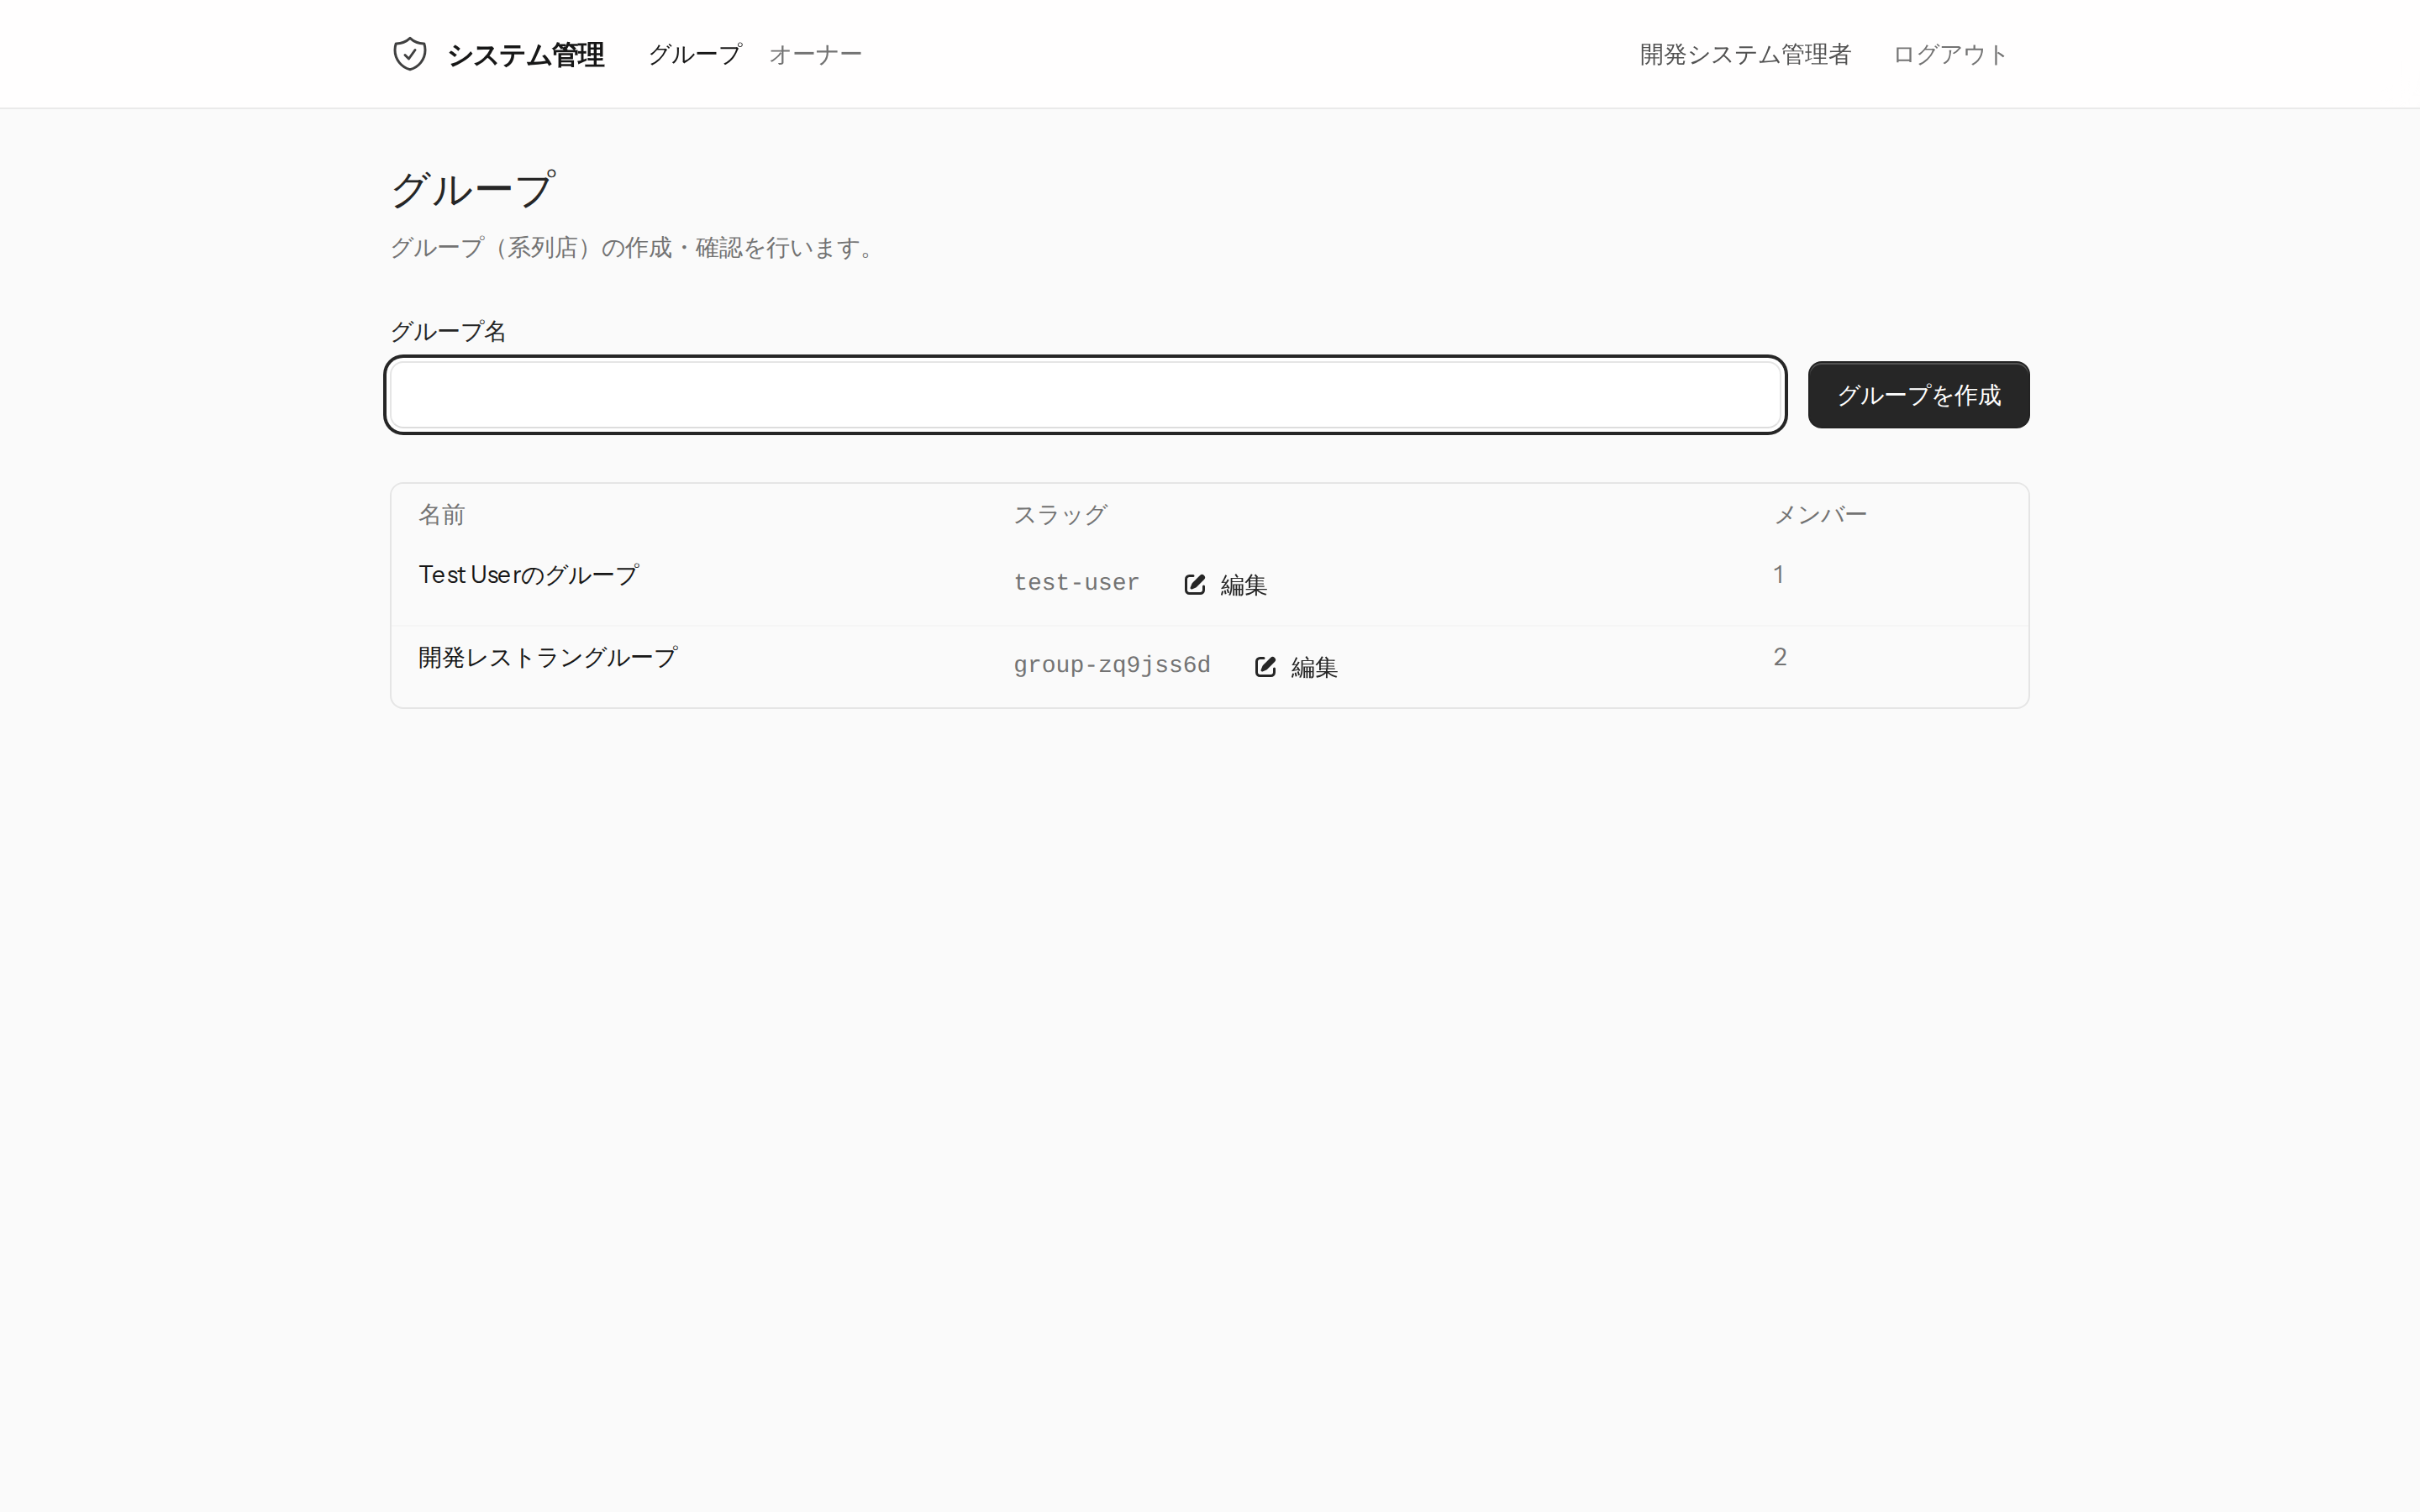The width and height of the screenshot is (2420, 1512).
Task: Click the グループ（系列店）description text
Action: click(636, 248)
